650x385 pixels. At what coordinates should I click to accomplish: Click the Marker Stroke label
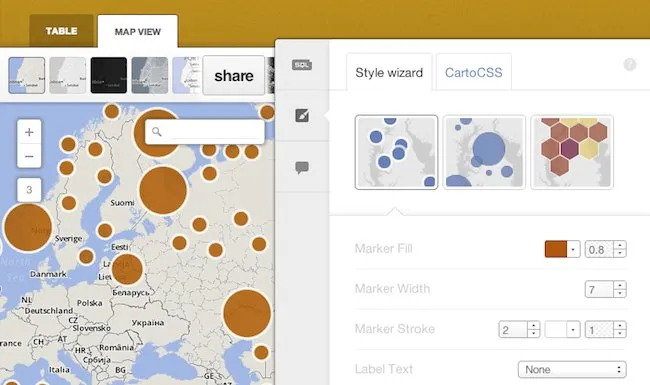pos(395,329)
